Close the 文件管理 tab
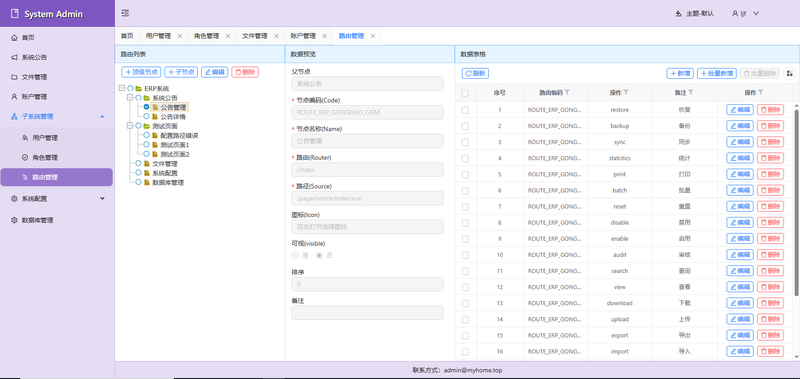This screenshot has height=379, width=800. coord(276,36)
